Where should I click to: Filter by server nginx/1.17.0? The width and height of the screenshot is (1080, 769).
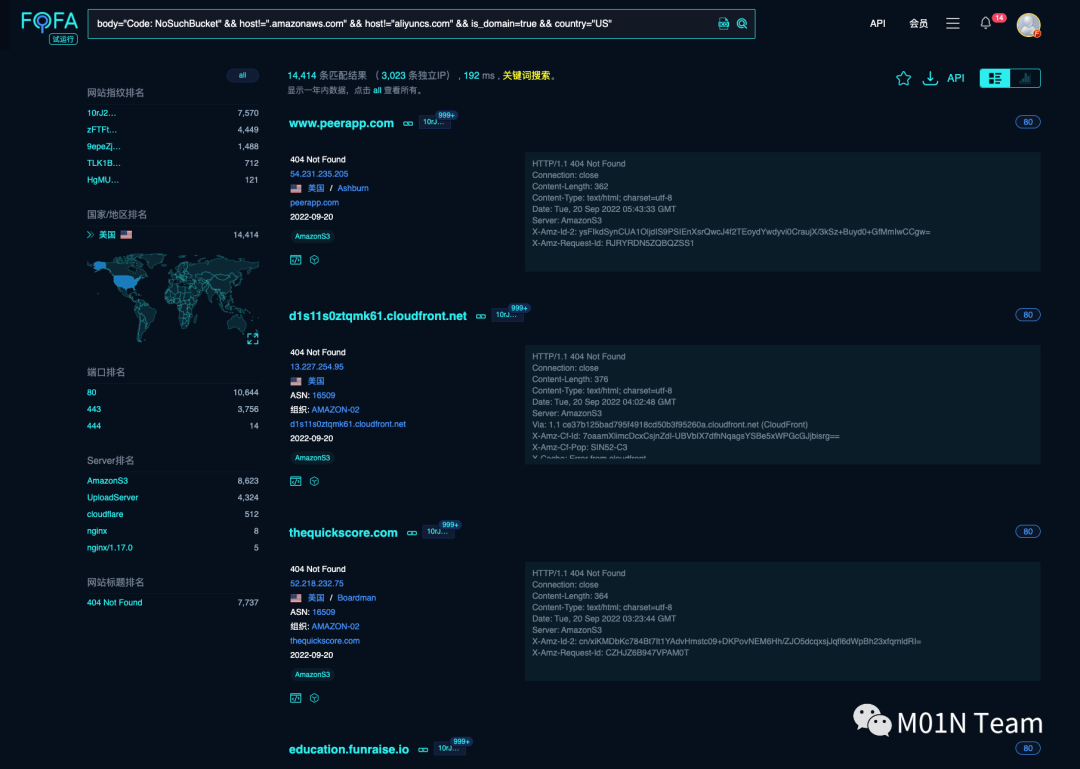pos(110,548)
